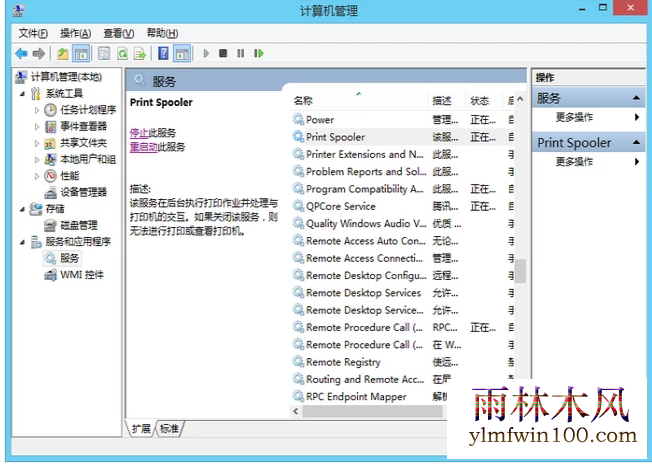Image resolution: width=652 pixels, height=464 pixels.
Task: Select the Power service row
Action: coord(403,120)
